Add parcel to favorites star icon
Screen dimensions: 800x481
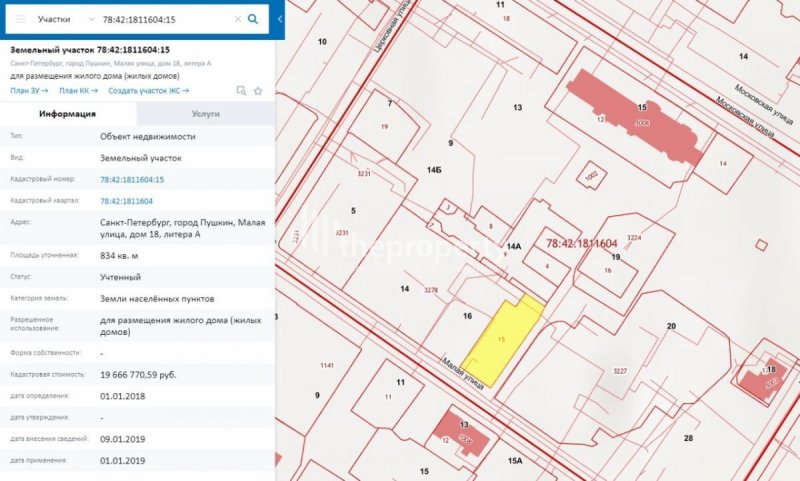[258, 90]
